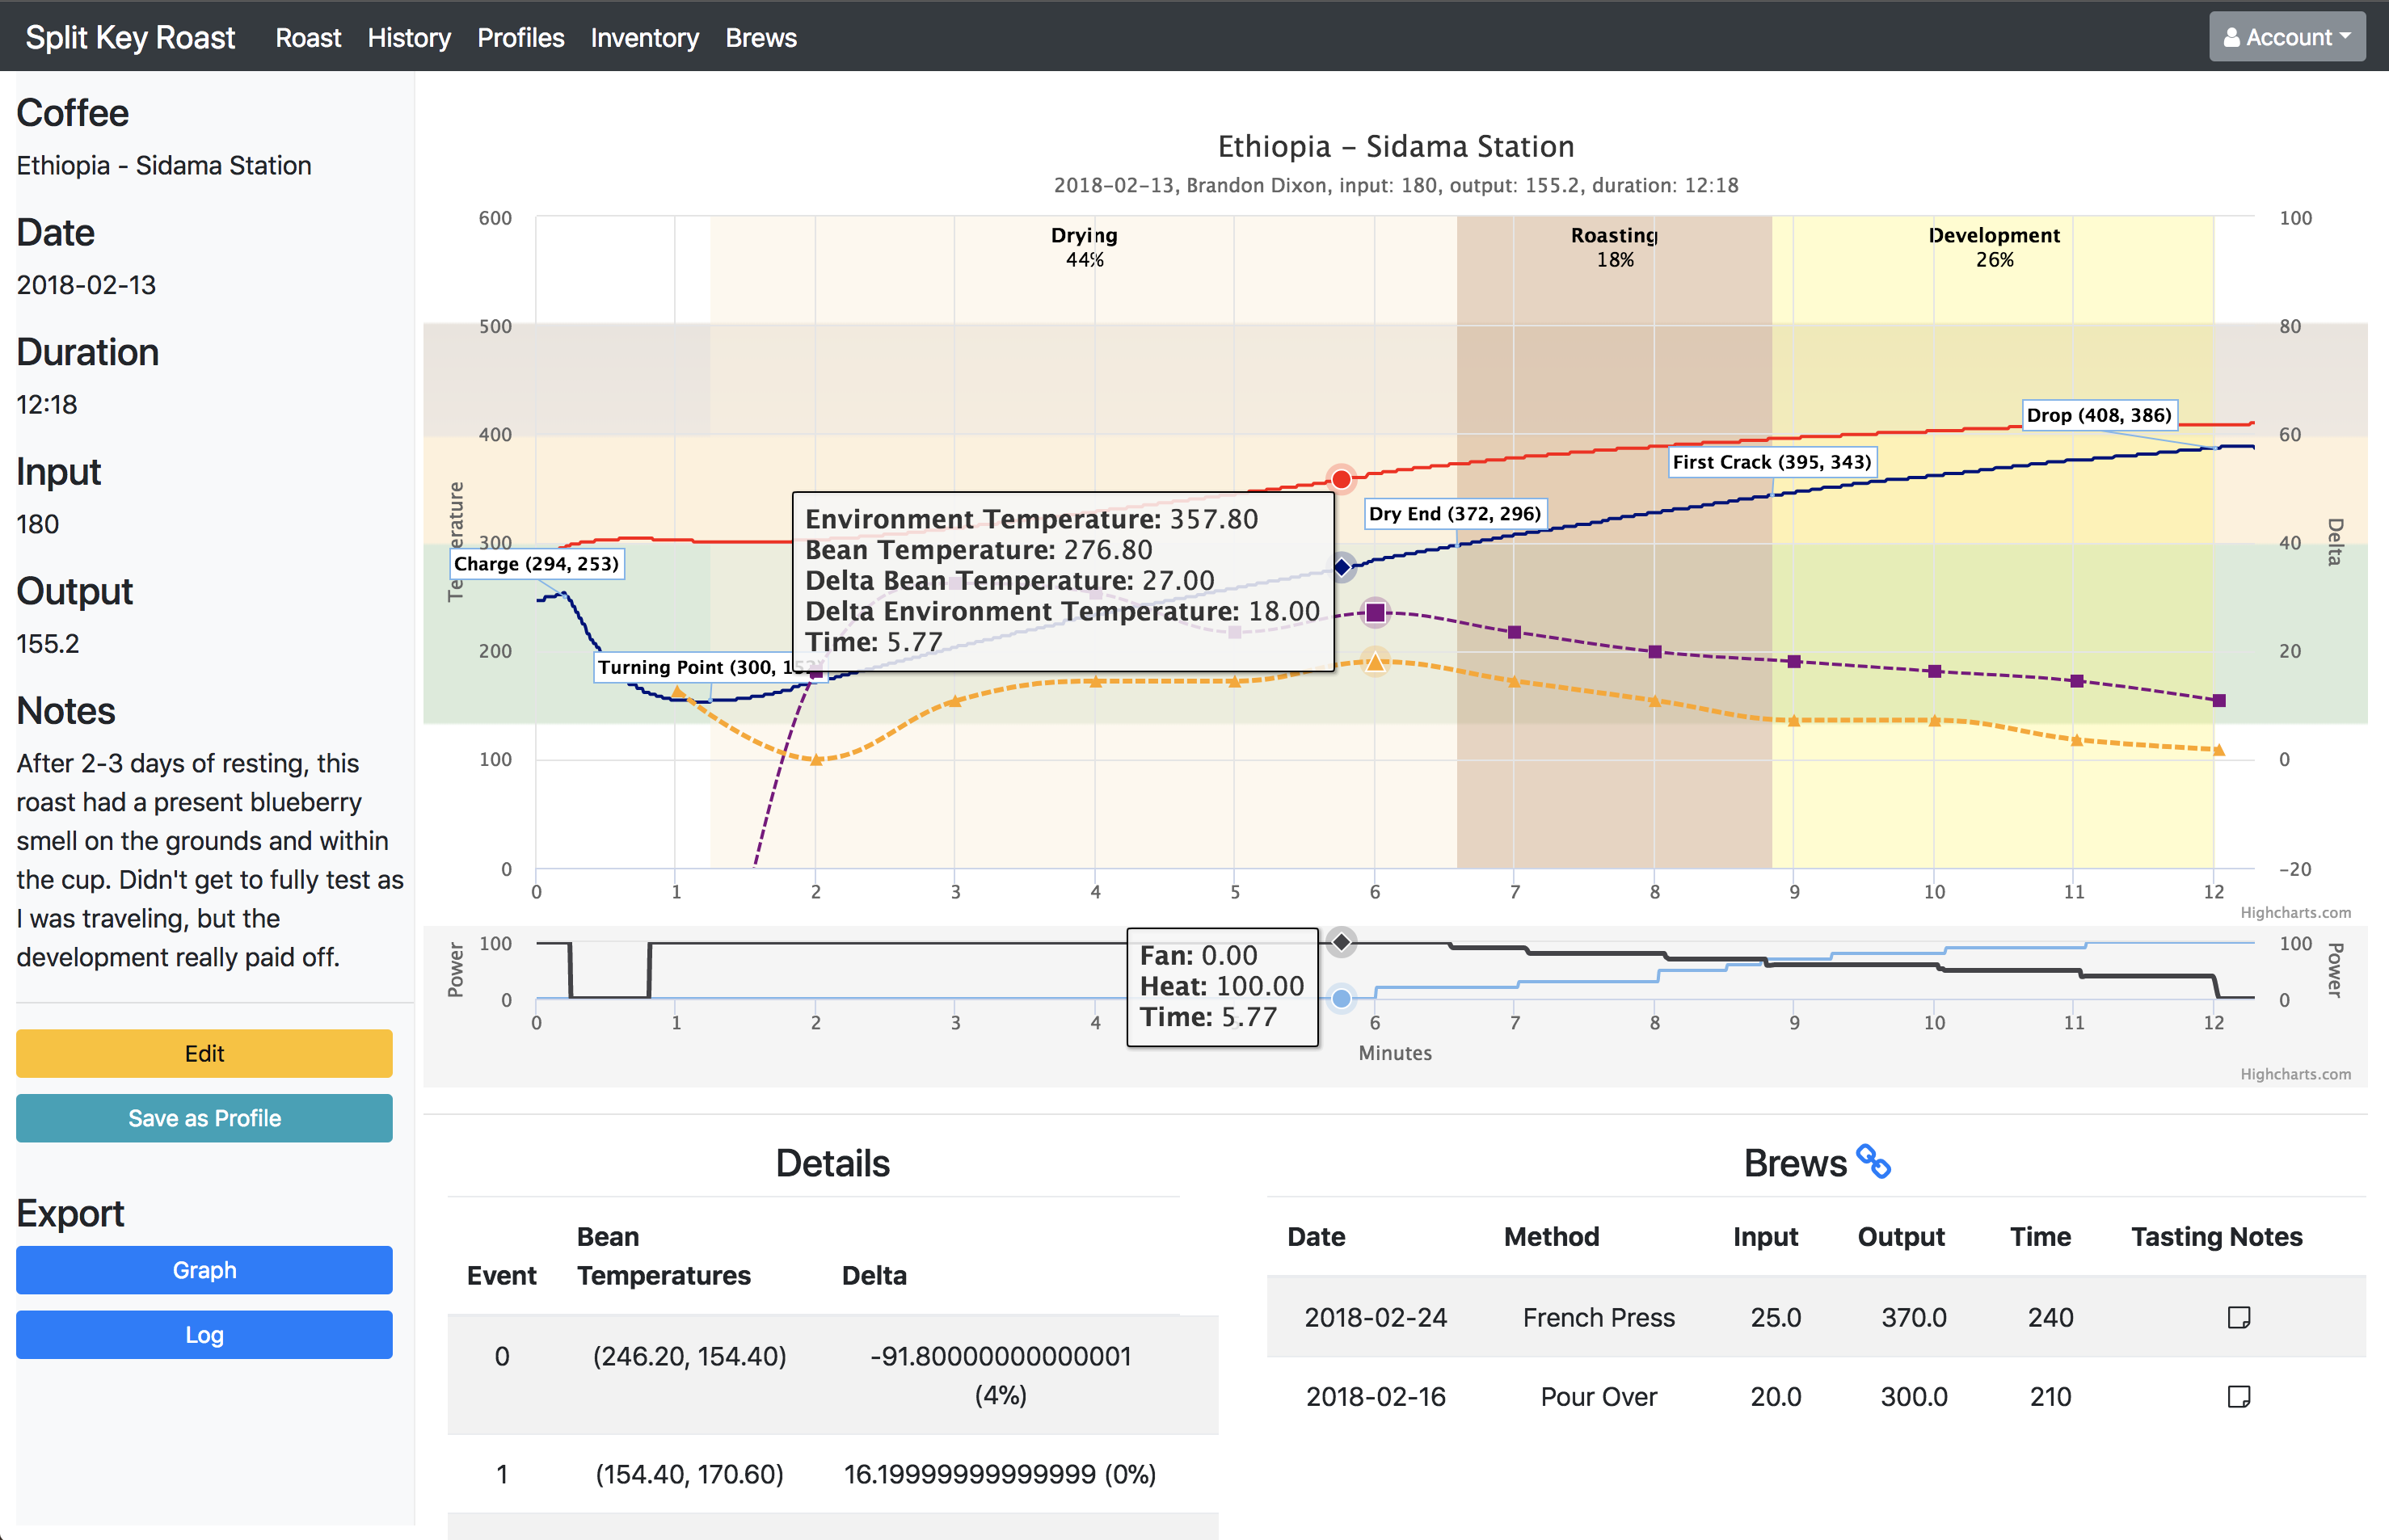Click the yellow Edit button

(204, 1053)
